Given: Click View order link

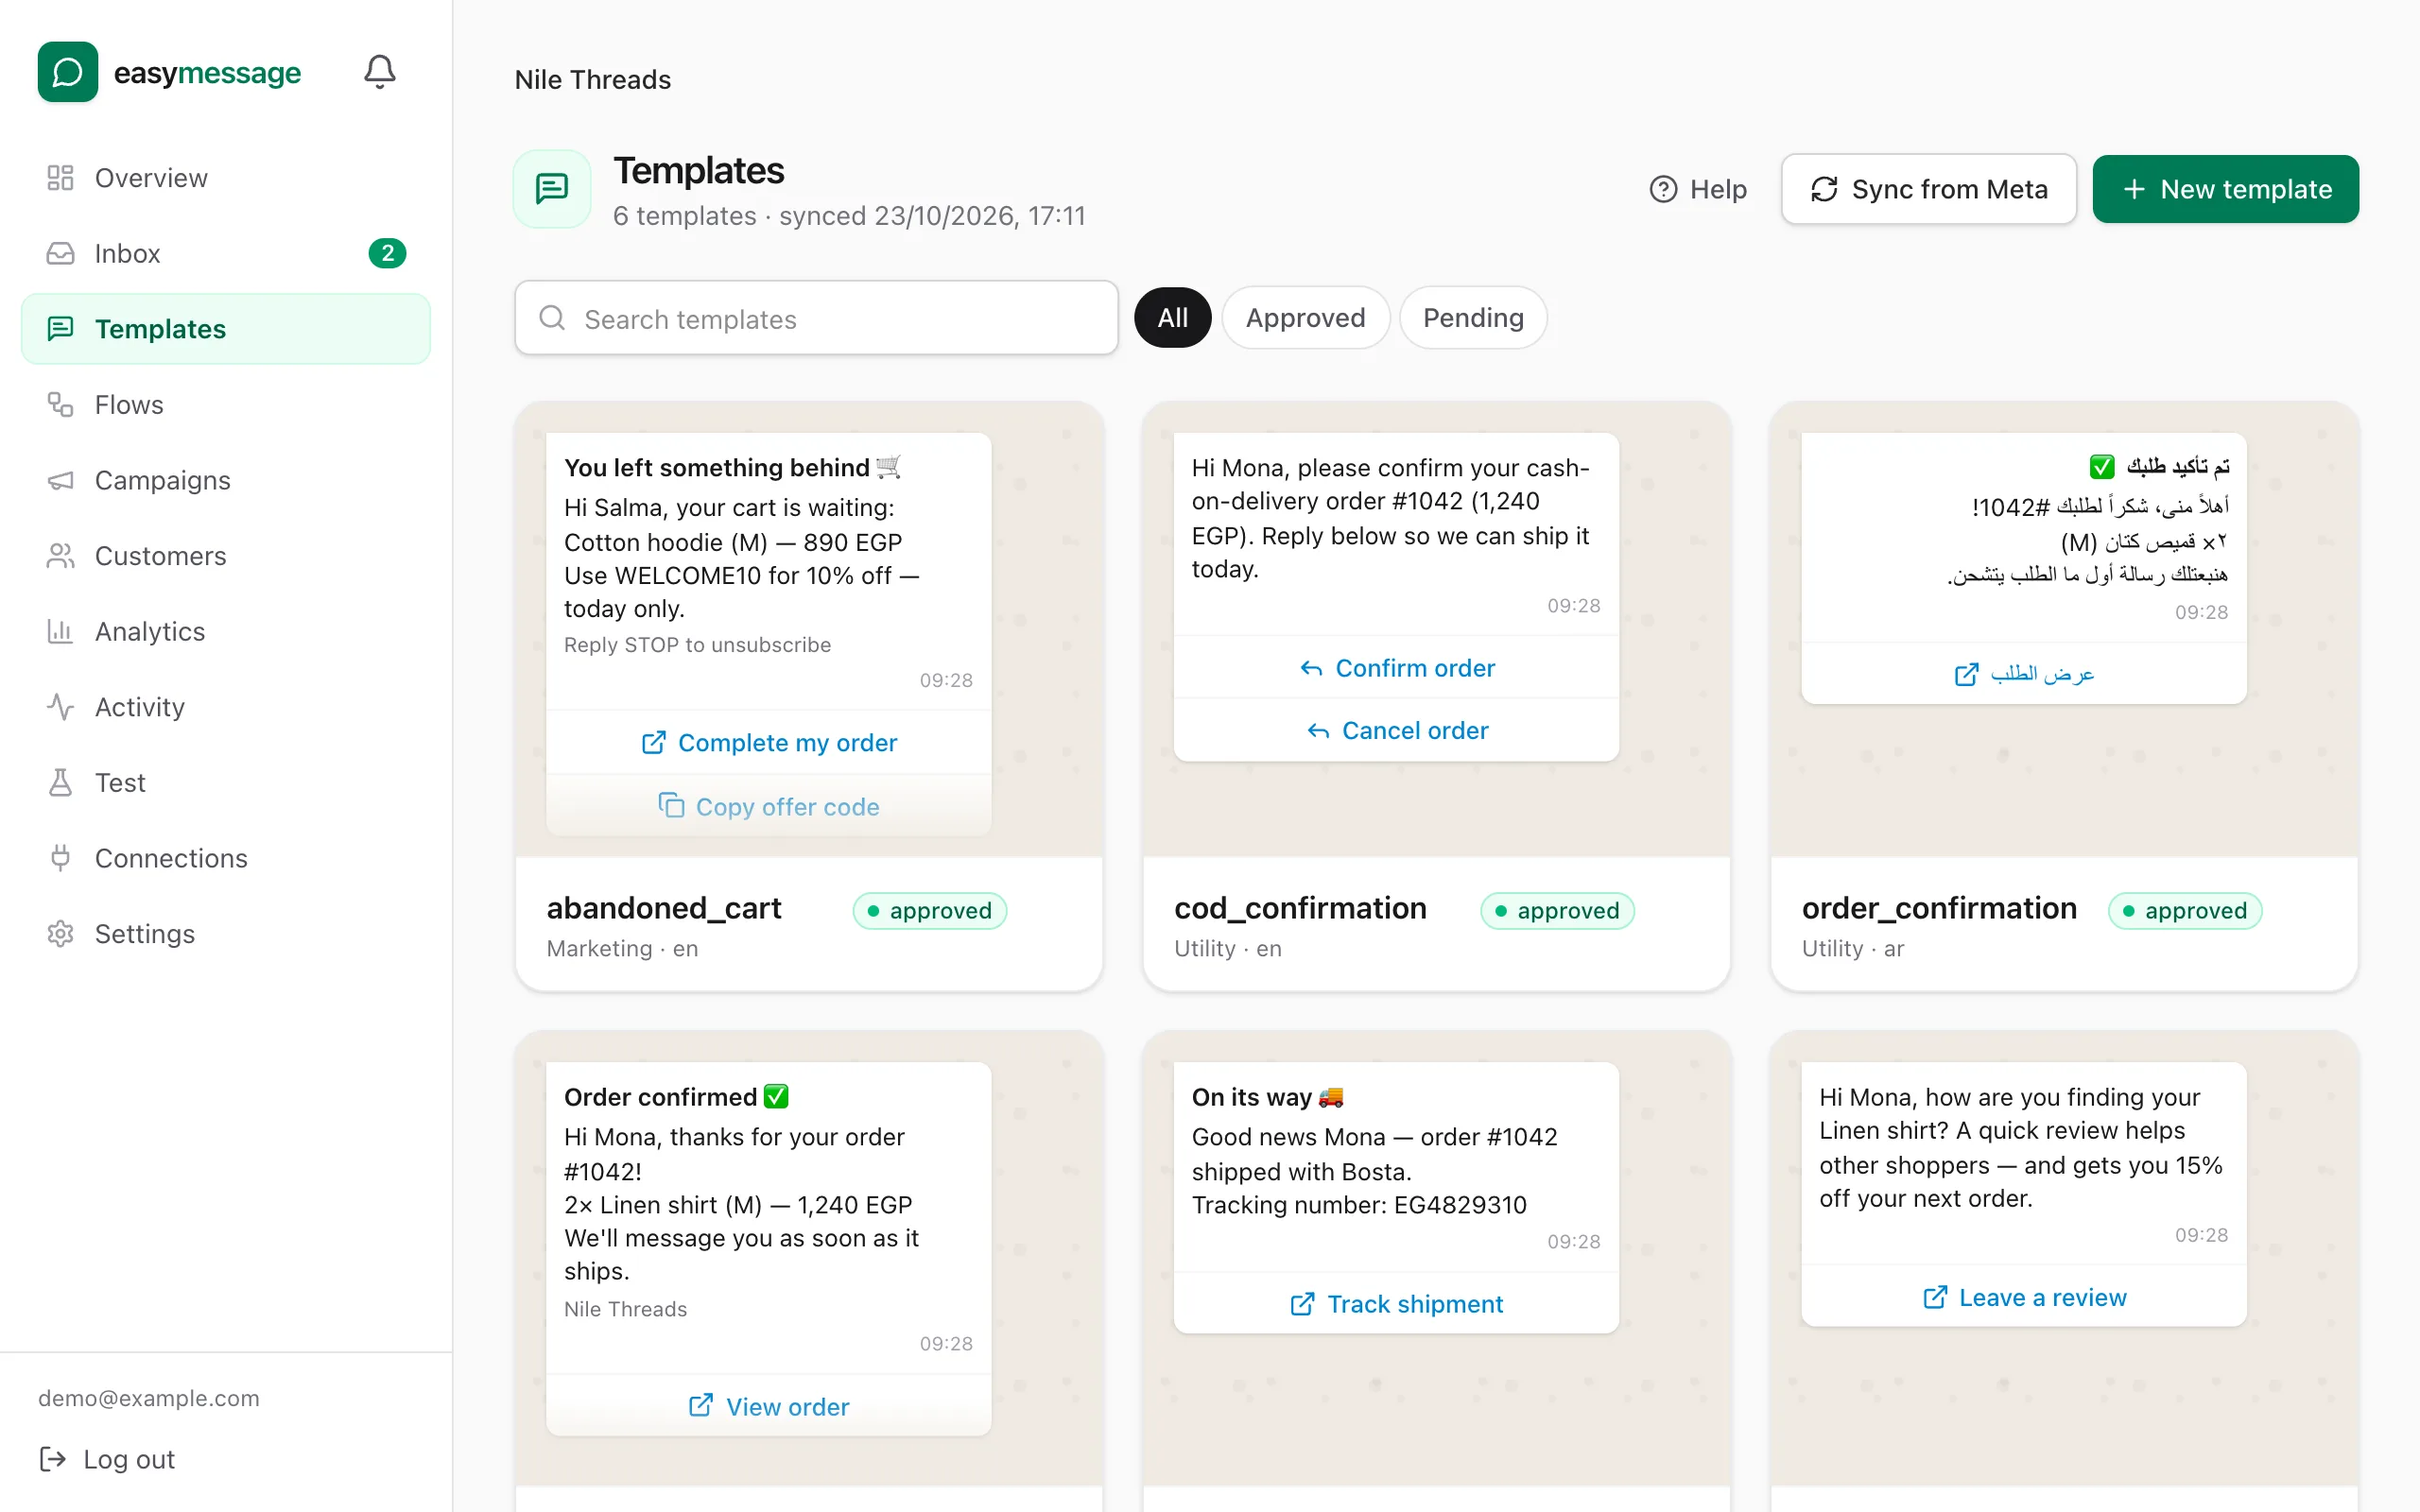Looking at the screenshot, I should click(x=769, y=1406).
